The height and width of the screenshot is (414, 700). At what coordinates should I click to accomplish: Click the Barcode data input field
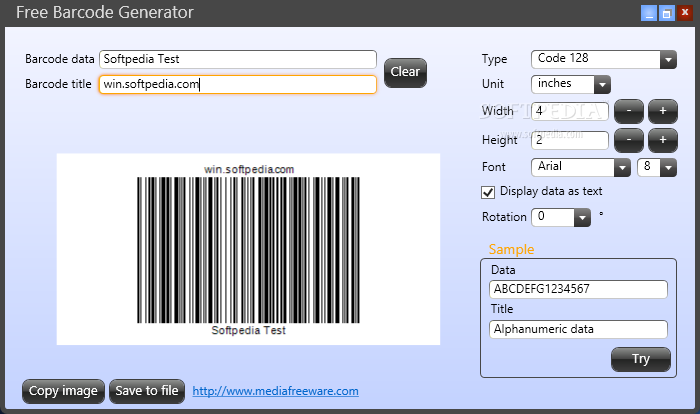click(x=238, y=59)
